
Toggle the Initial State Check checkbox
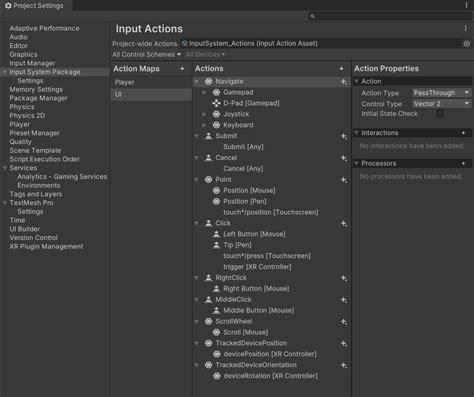point(440,114)
